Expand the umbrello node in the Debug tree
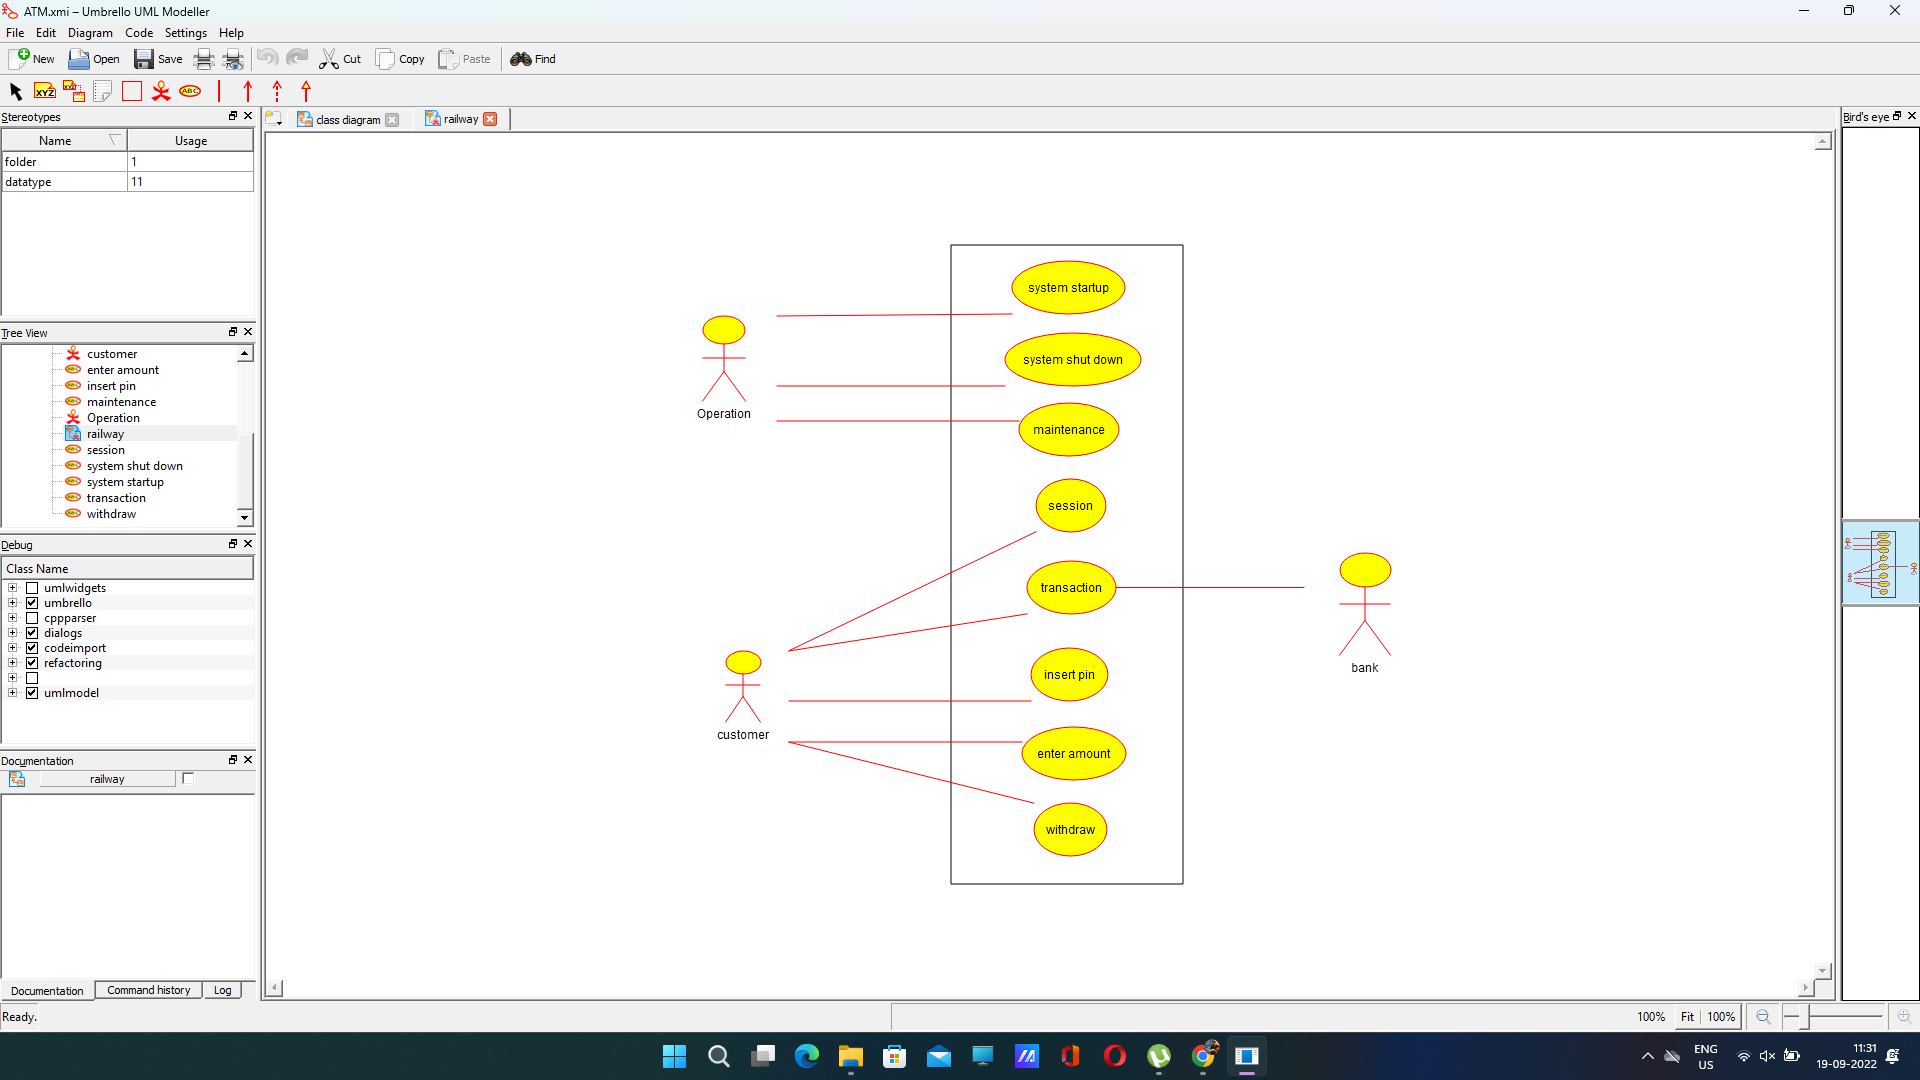 pyautogui.click(x=13, y=603)
